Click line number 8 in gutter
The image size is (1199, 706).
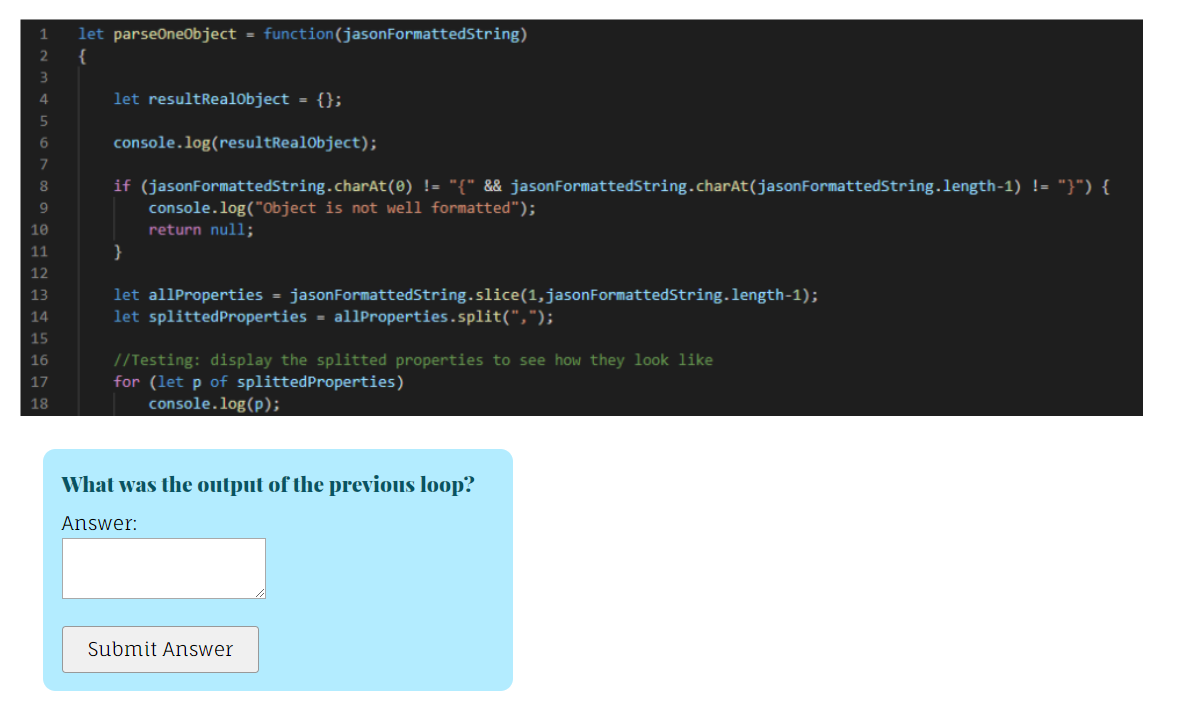click(44, 187)
